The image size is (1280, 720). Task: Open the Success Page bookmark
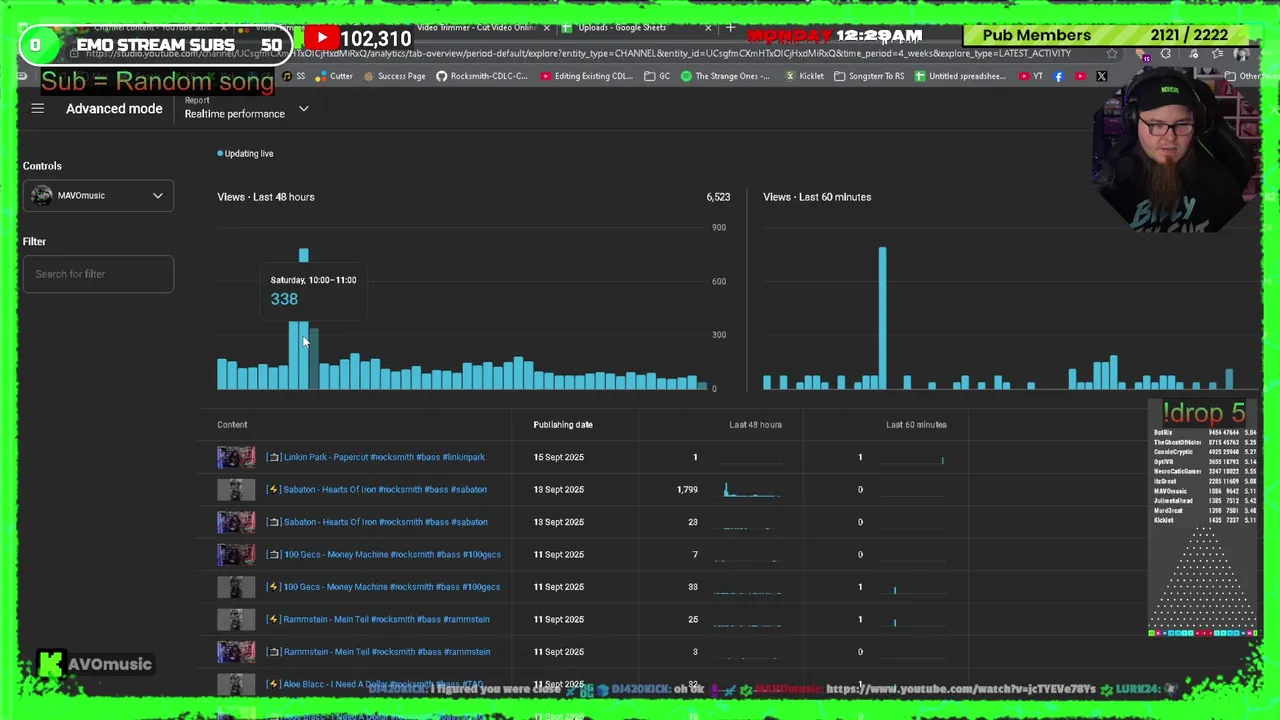395,76
